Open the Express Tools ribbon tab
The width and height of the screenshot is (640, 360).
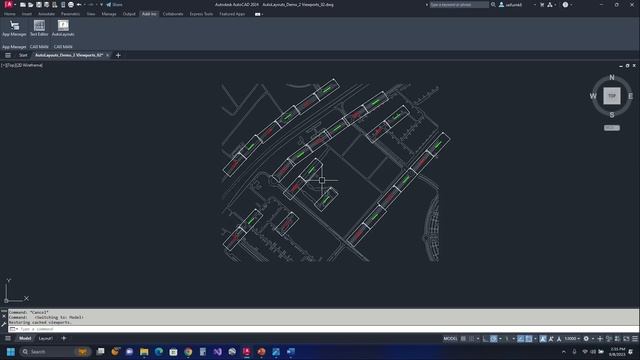(x=201, y=14)
